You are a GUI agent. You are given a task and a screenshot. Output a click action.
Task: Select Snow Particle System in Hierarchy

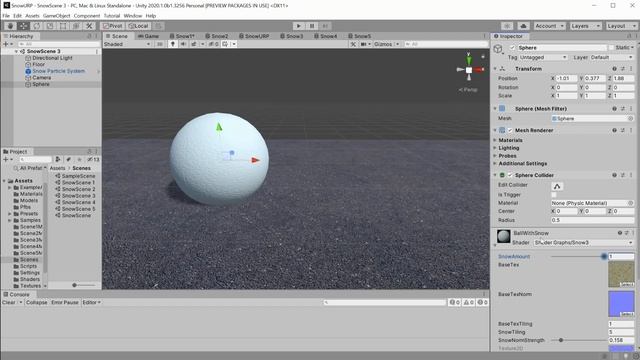tap(58, 71)
